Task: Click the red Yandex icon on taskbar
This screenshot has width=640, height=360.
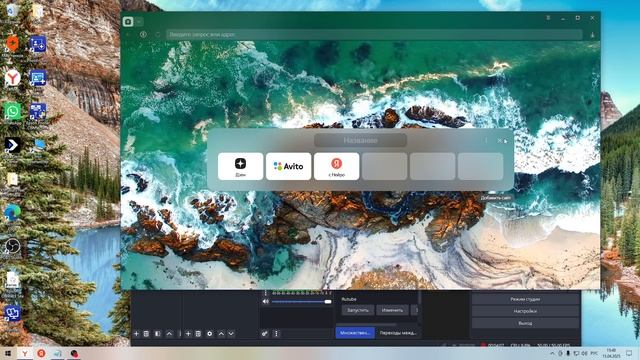Action: (41, 353)
